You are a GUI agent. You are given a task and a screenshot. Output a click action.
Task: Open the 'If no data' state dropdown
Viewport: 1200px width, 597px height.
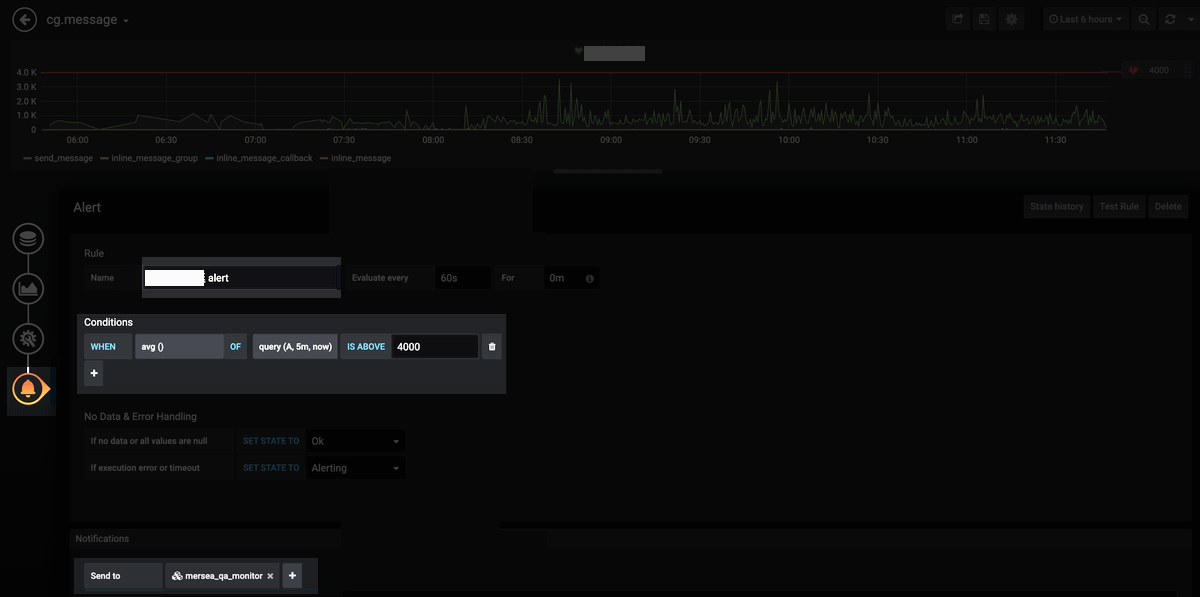click(x=355, y=441)
